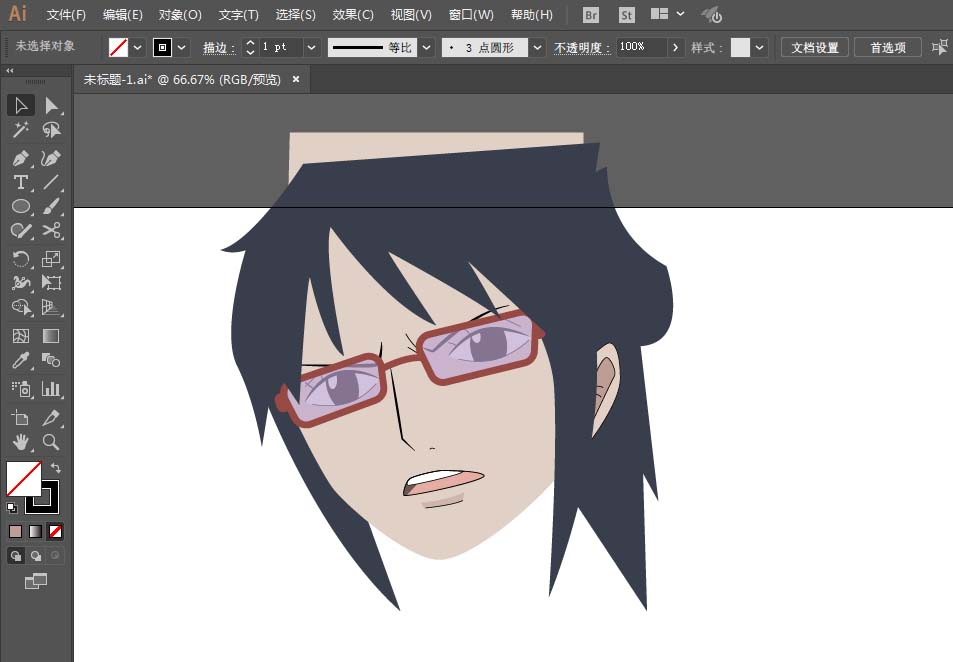Enable Draw Behind mode
953x662 pixels.
[36, 556]
